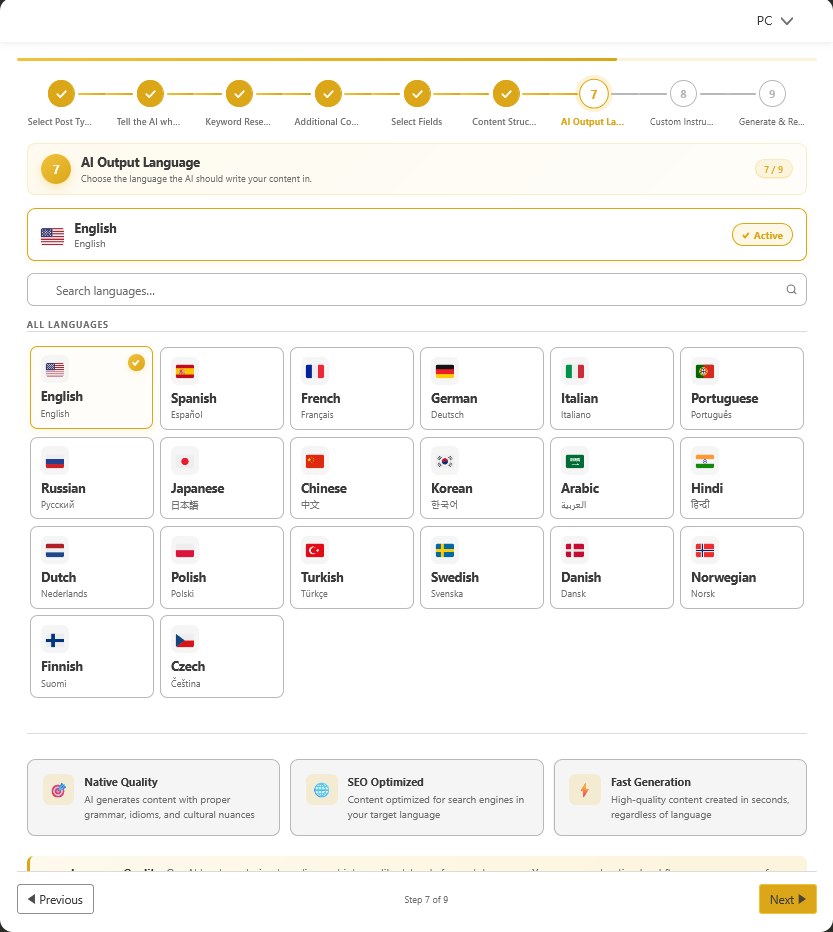Activate Portuguese language option
Viewport: 833px width, 932px height.
[741, 388]
